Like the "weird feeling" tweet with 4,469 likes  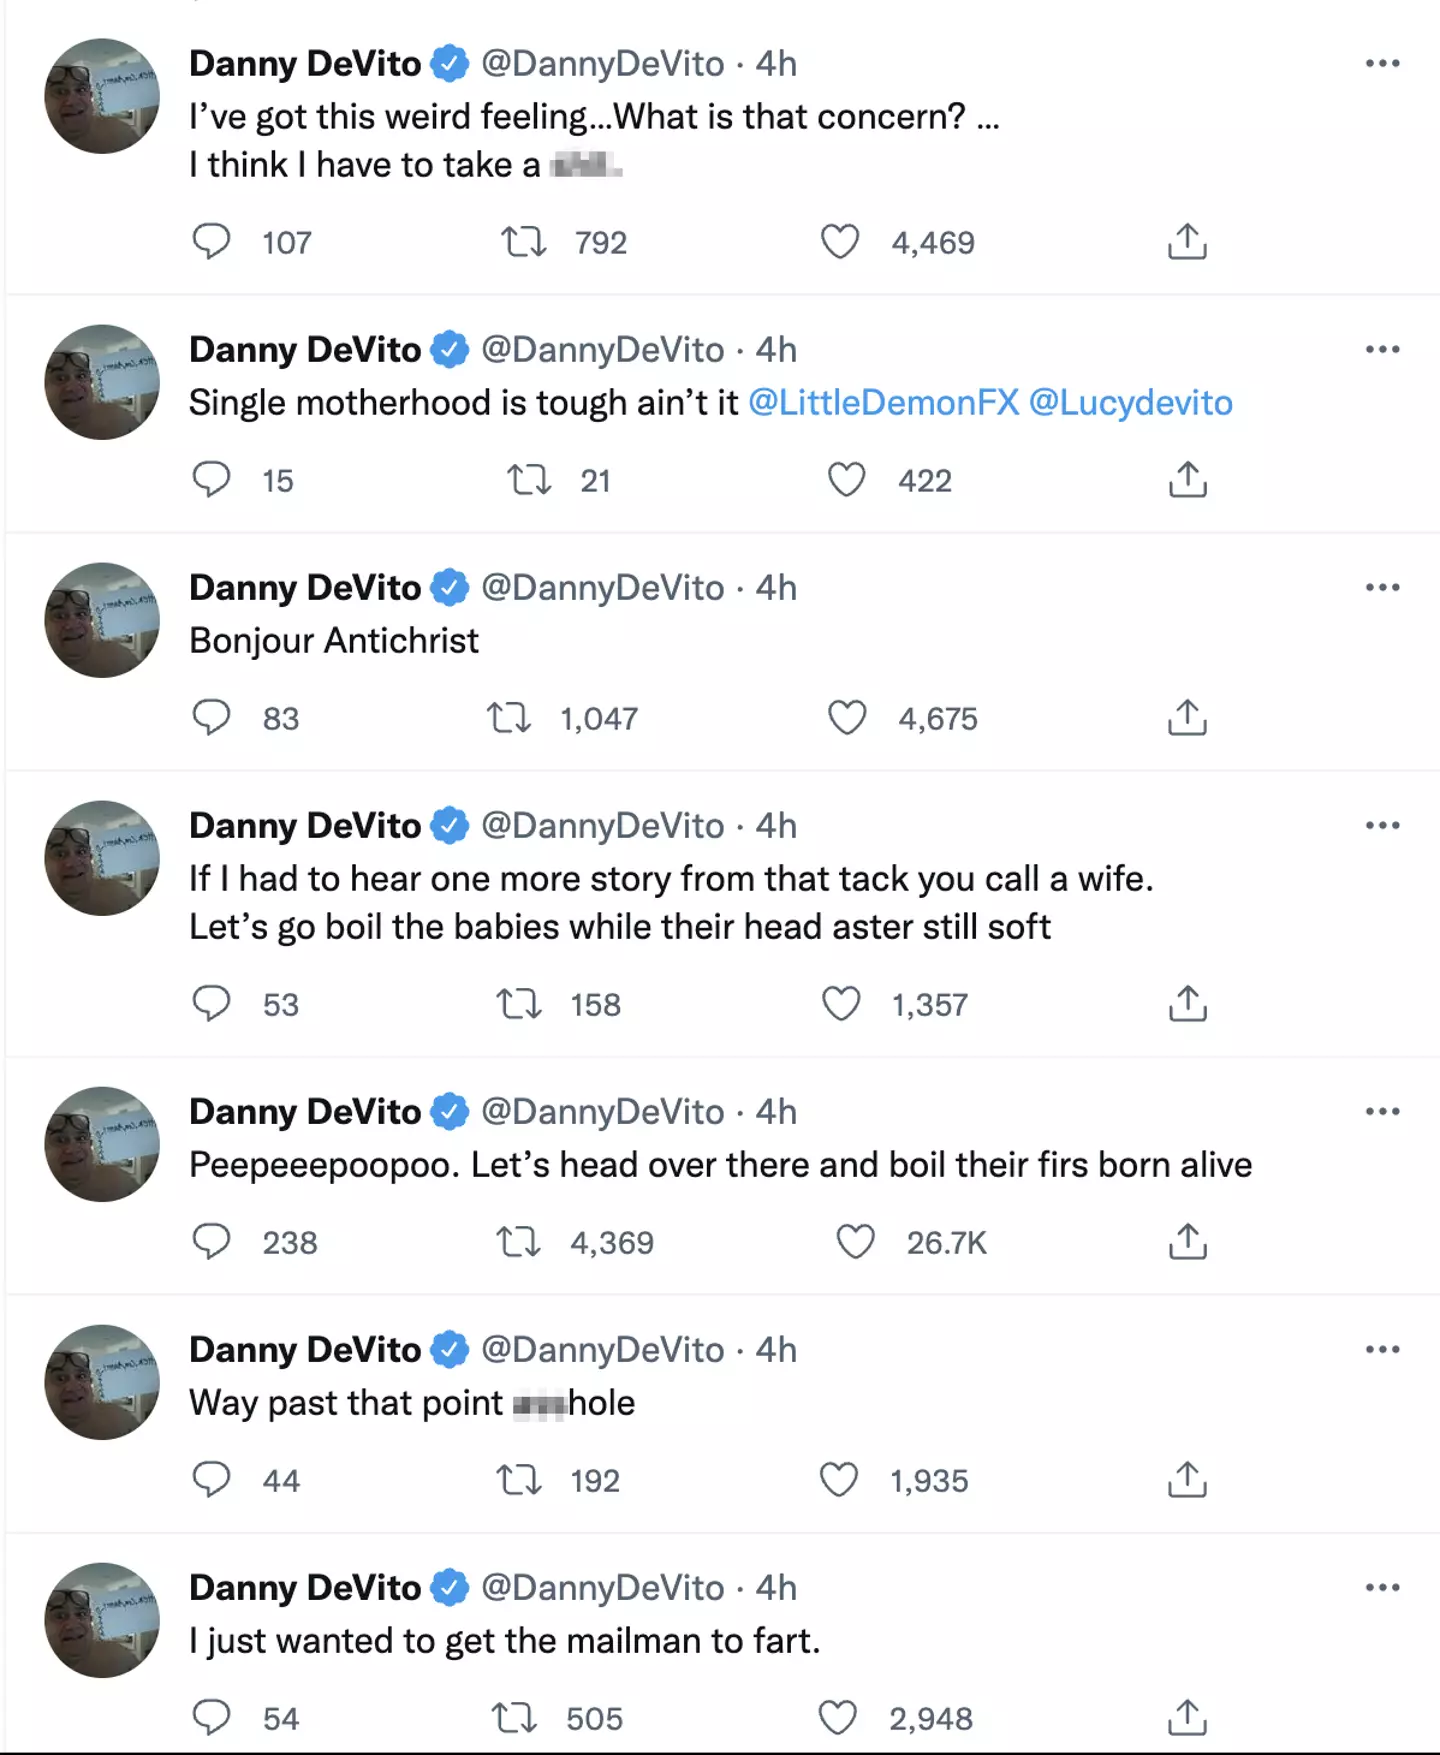pos(840,242)
